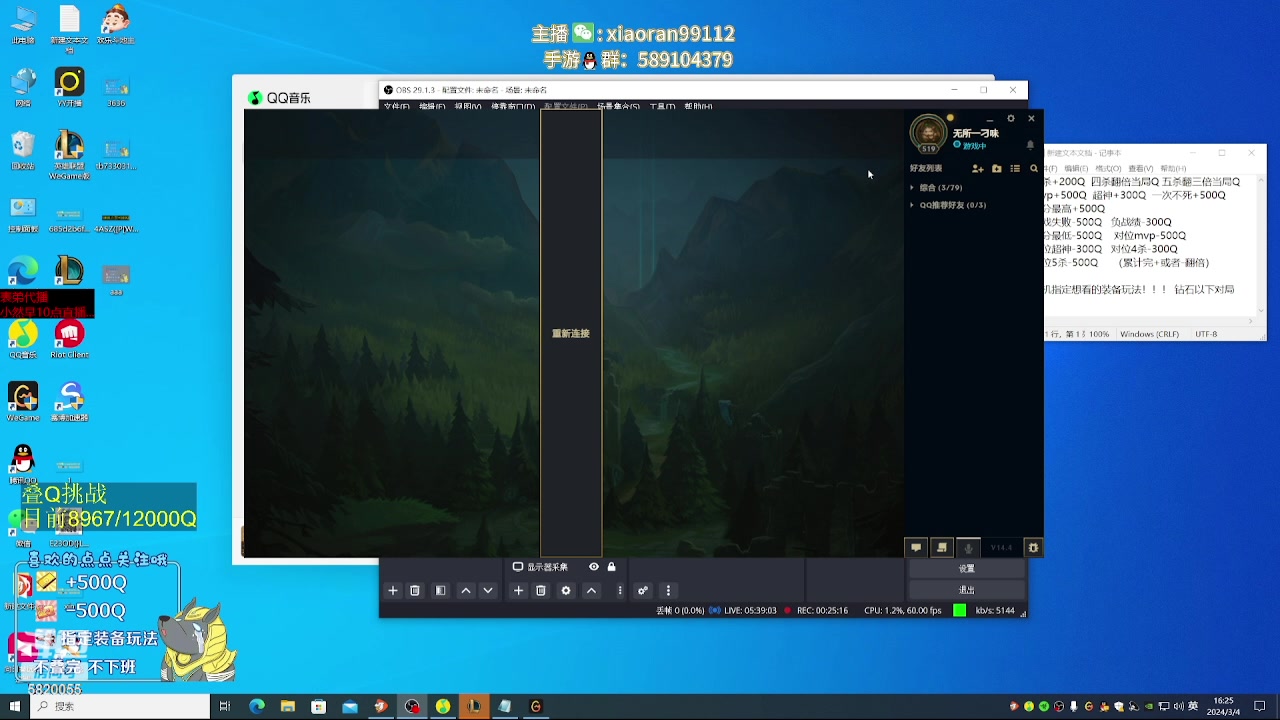This screenshot has width=1280, height=720.
Task: Open 帮助(H) menu in Notepad window
Action: tap(1172, 169)
